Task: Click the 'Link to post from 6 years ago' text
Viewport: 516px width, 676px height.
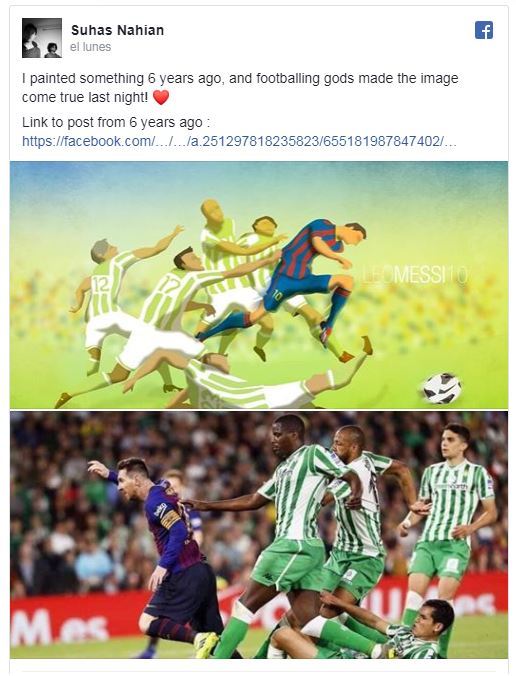Action: pyautogui.click(x=116, y=122)
